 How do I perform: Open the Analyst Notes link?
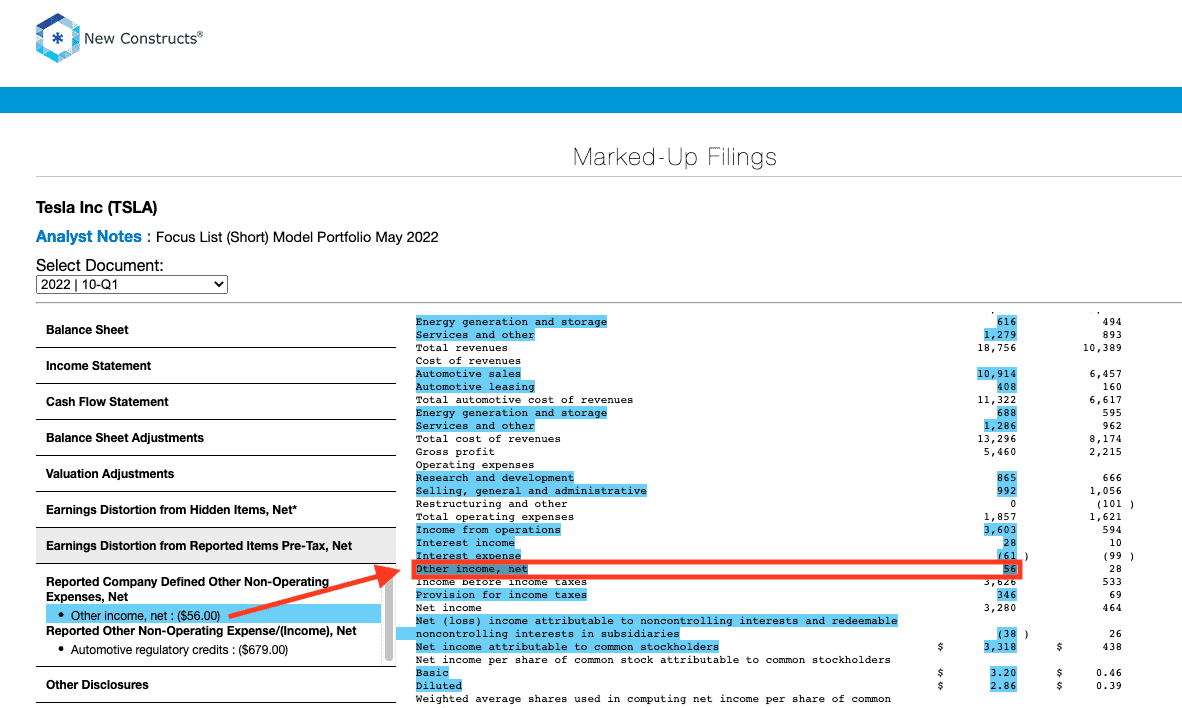point(89,237)
